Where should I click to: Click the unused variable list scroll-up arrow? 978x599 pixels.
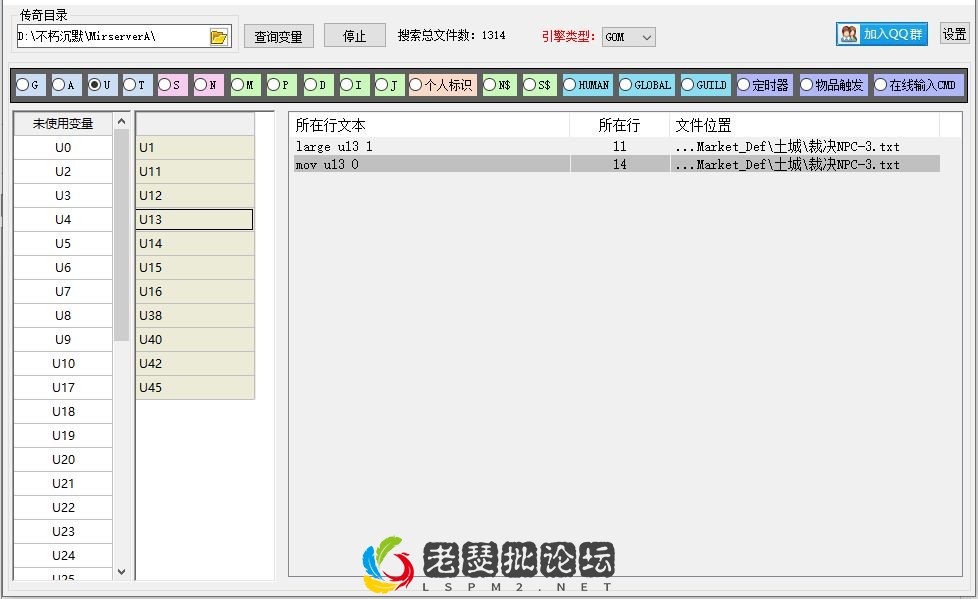pyautogui.click(x=122, y=121)
